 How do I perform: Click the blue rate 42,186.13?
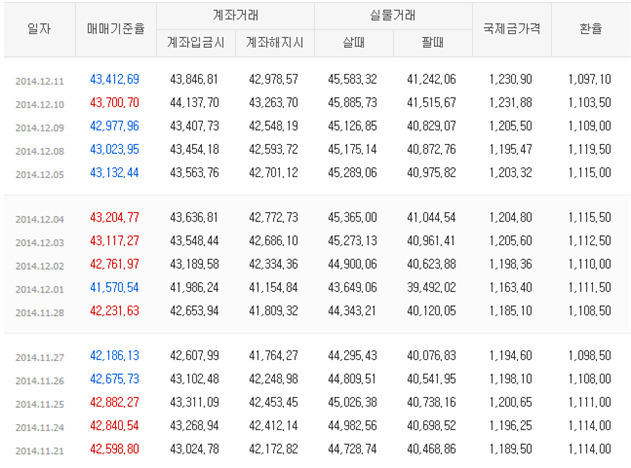(115, 355)
